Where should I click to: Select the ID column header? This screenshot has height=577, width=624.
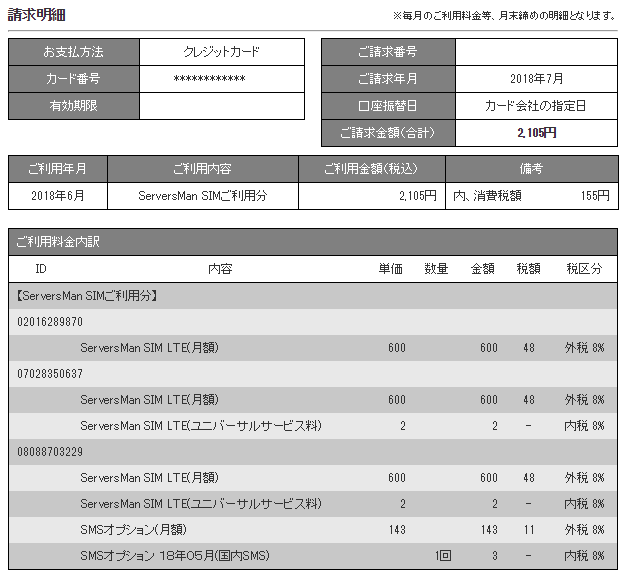pos(41,269)
